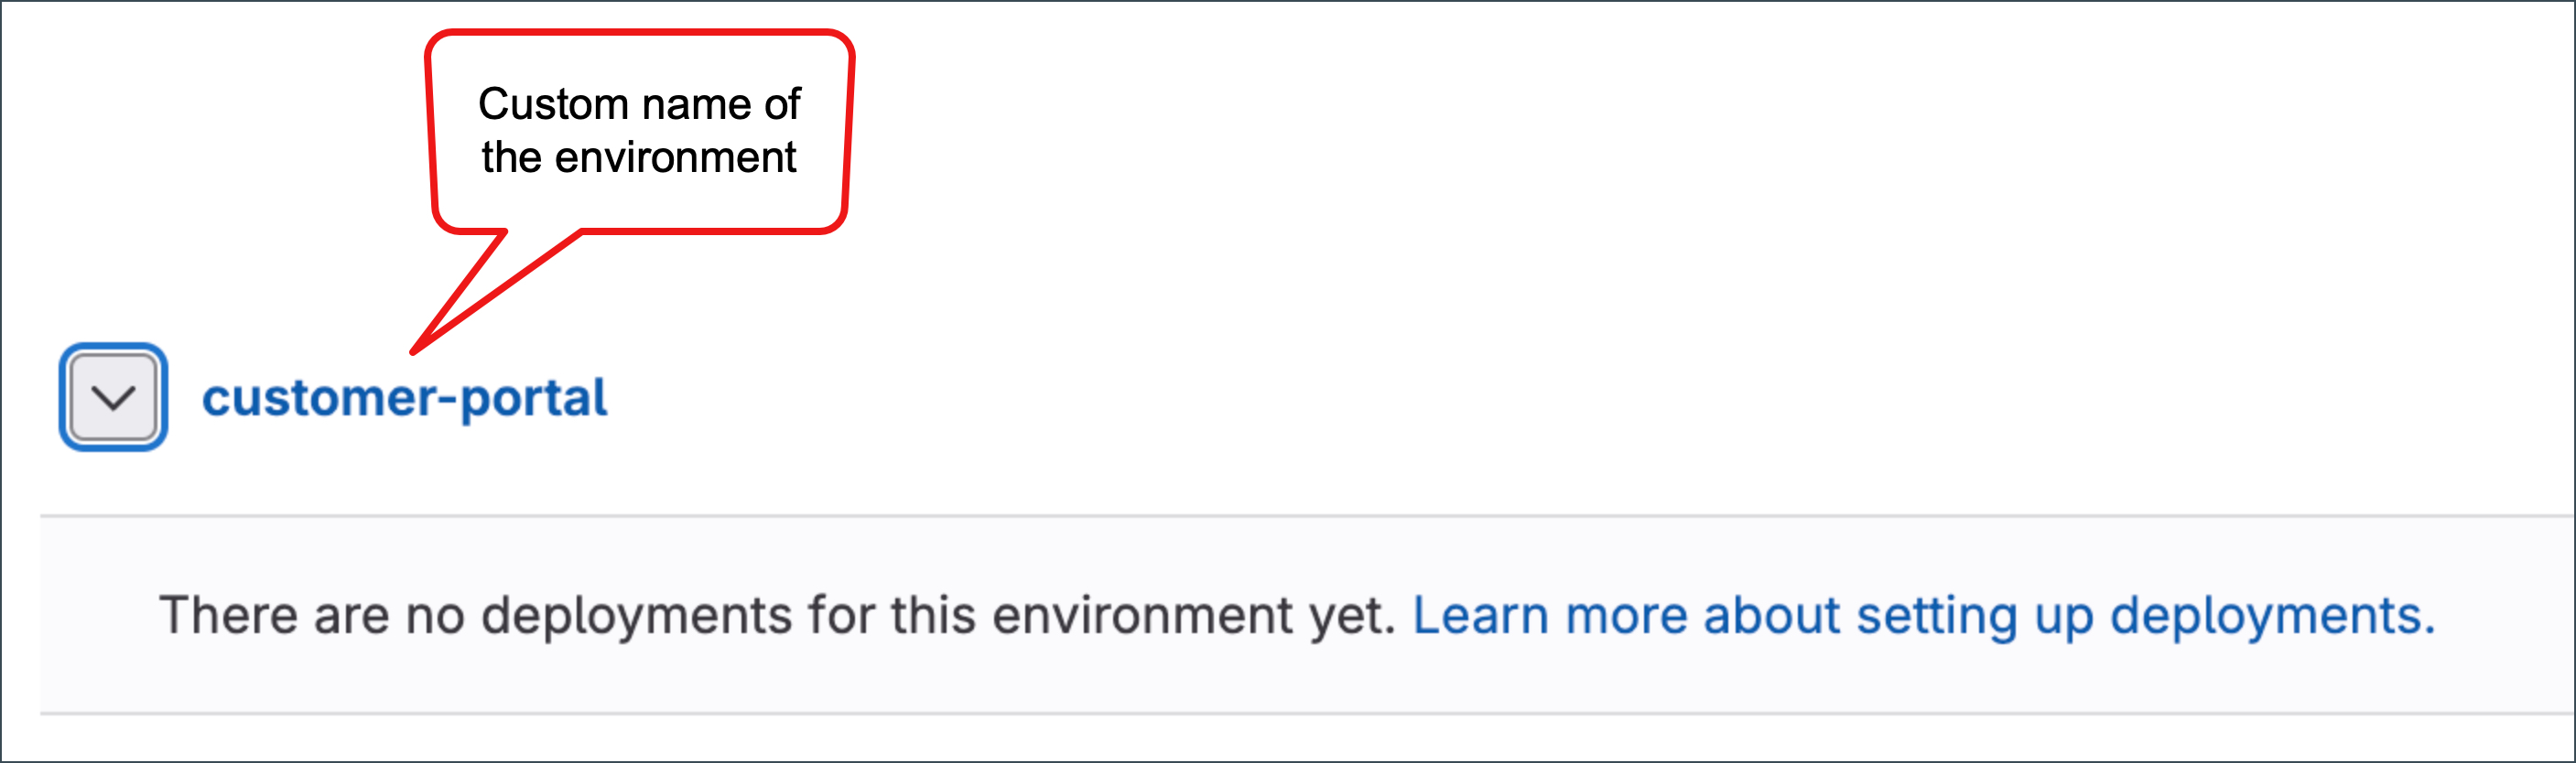Click the red callout arrow tip
This screenshot has width=2576, height=763.
click(x=414, y=351)
